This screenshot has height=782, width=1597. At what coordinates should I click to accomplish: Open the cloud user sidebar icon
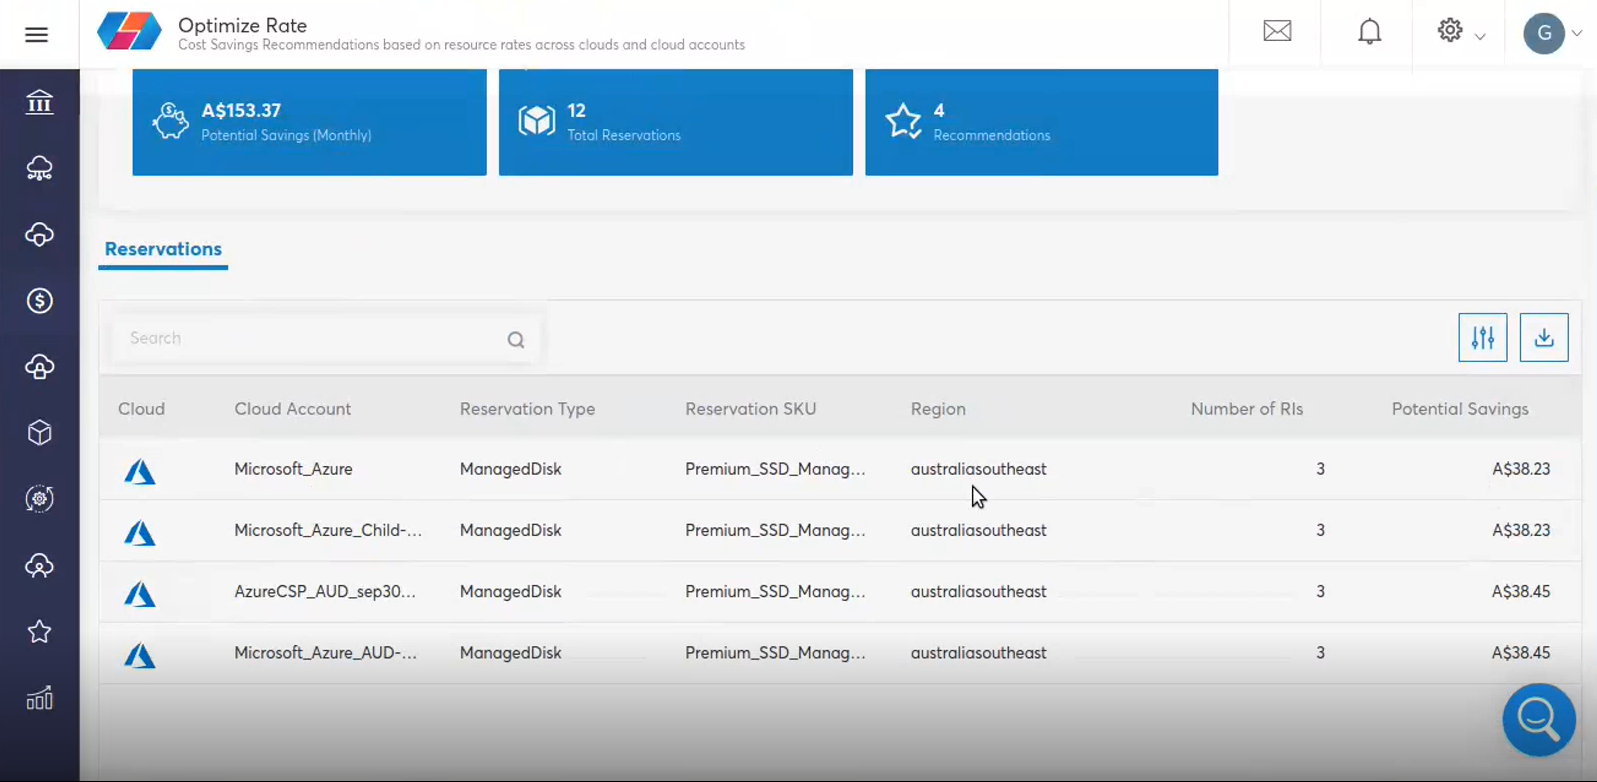click(x=39, y=566)
